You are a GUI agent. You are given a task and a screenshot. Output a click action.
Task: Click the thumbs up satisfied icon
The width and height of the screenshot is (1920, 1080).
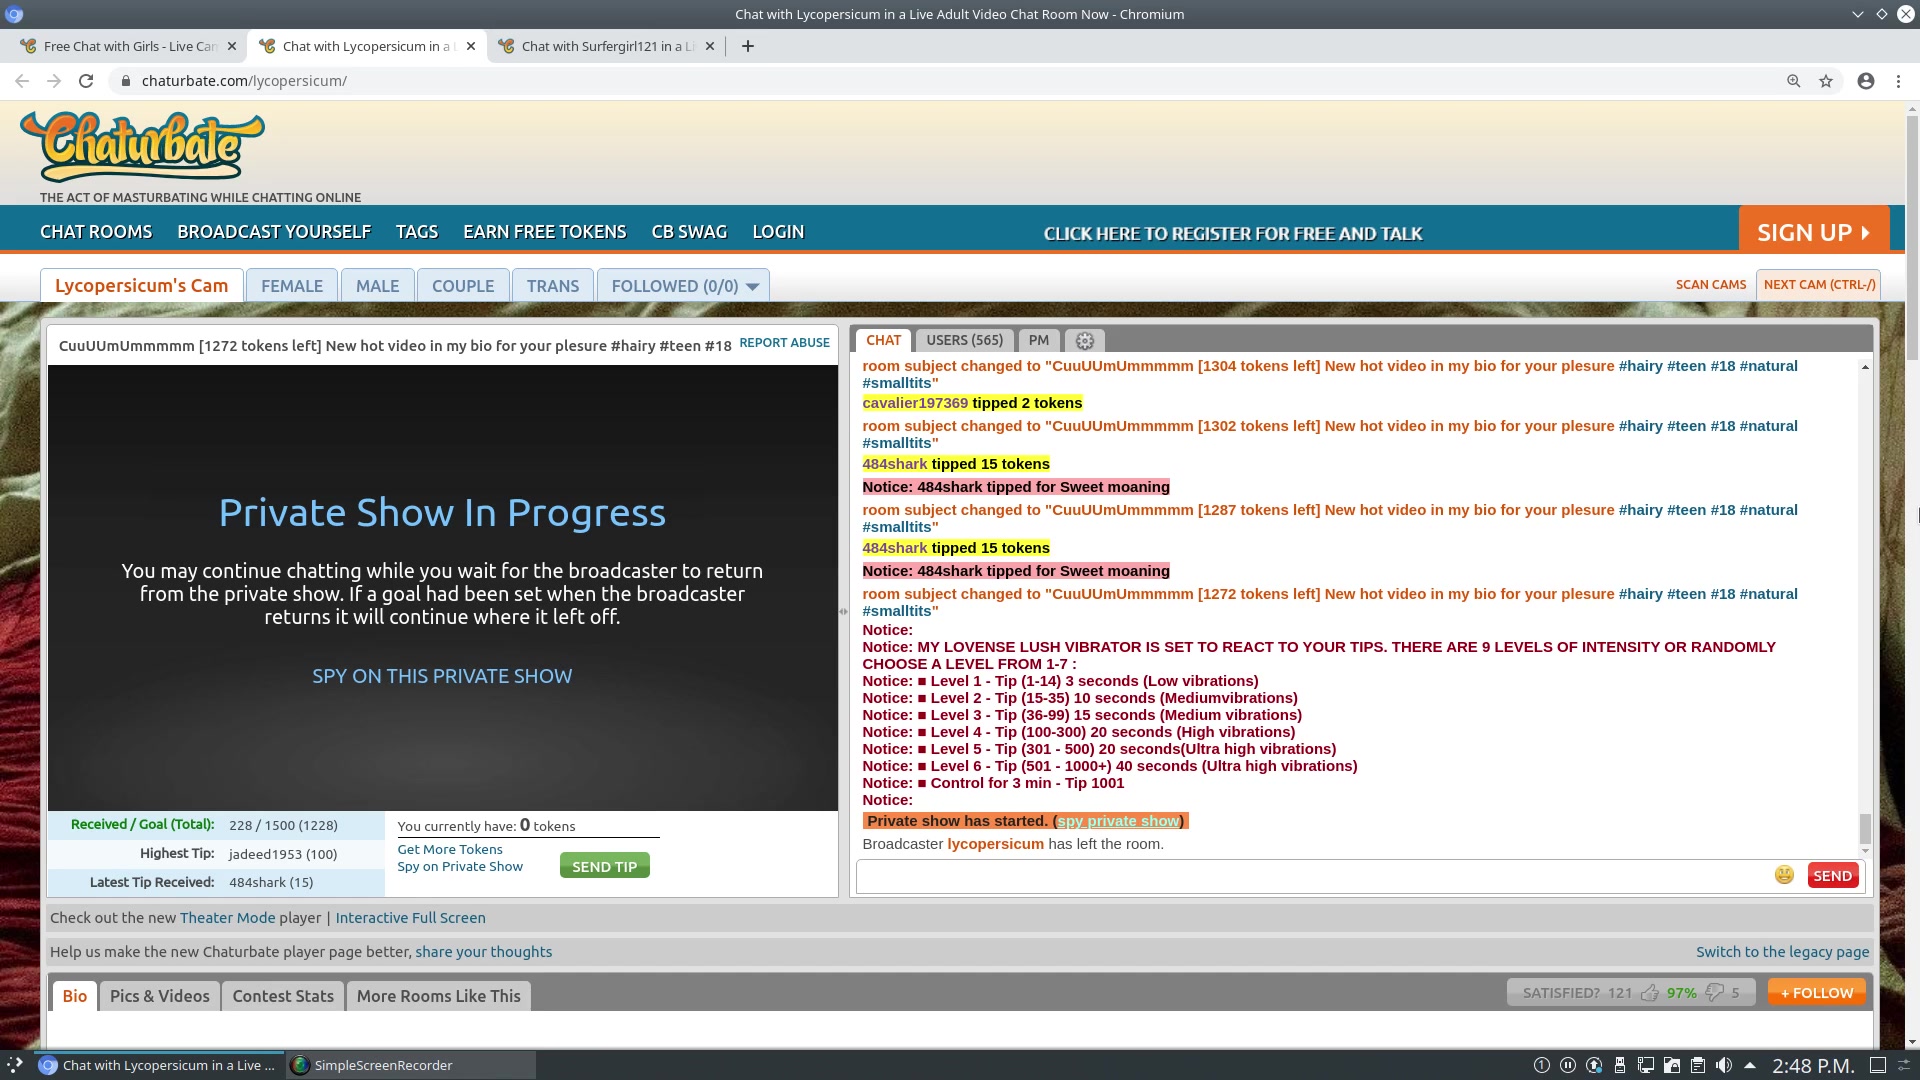pos(1649,993)
